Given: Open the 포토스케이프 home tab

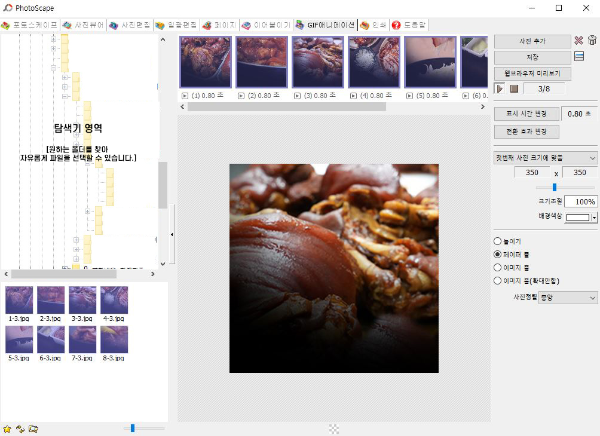Looking at the screenshot, I should [x=30, y=25].
